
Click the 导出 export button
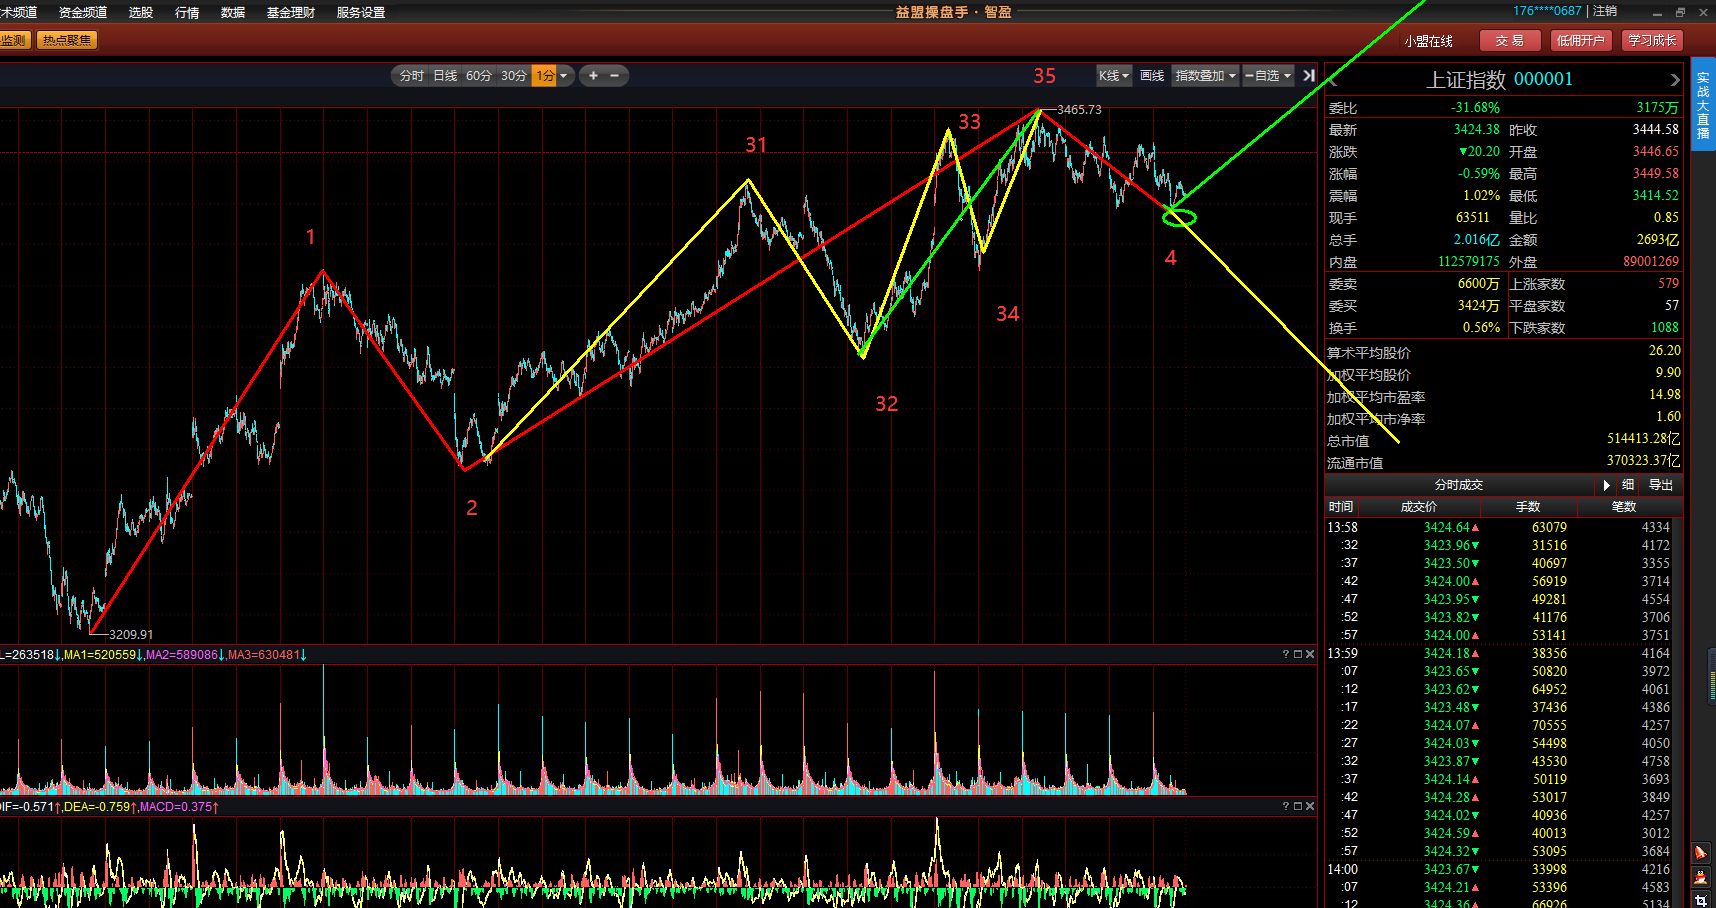tap(1661, 485)
